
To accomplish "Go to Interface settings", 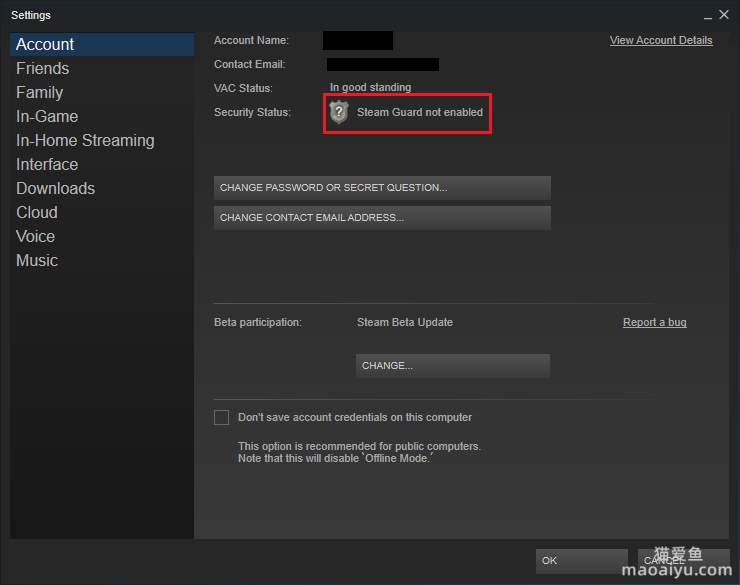I will (x=102, y=165).
